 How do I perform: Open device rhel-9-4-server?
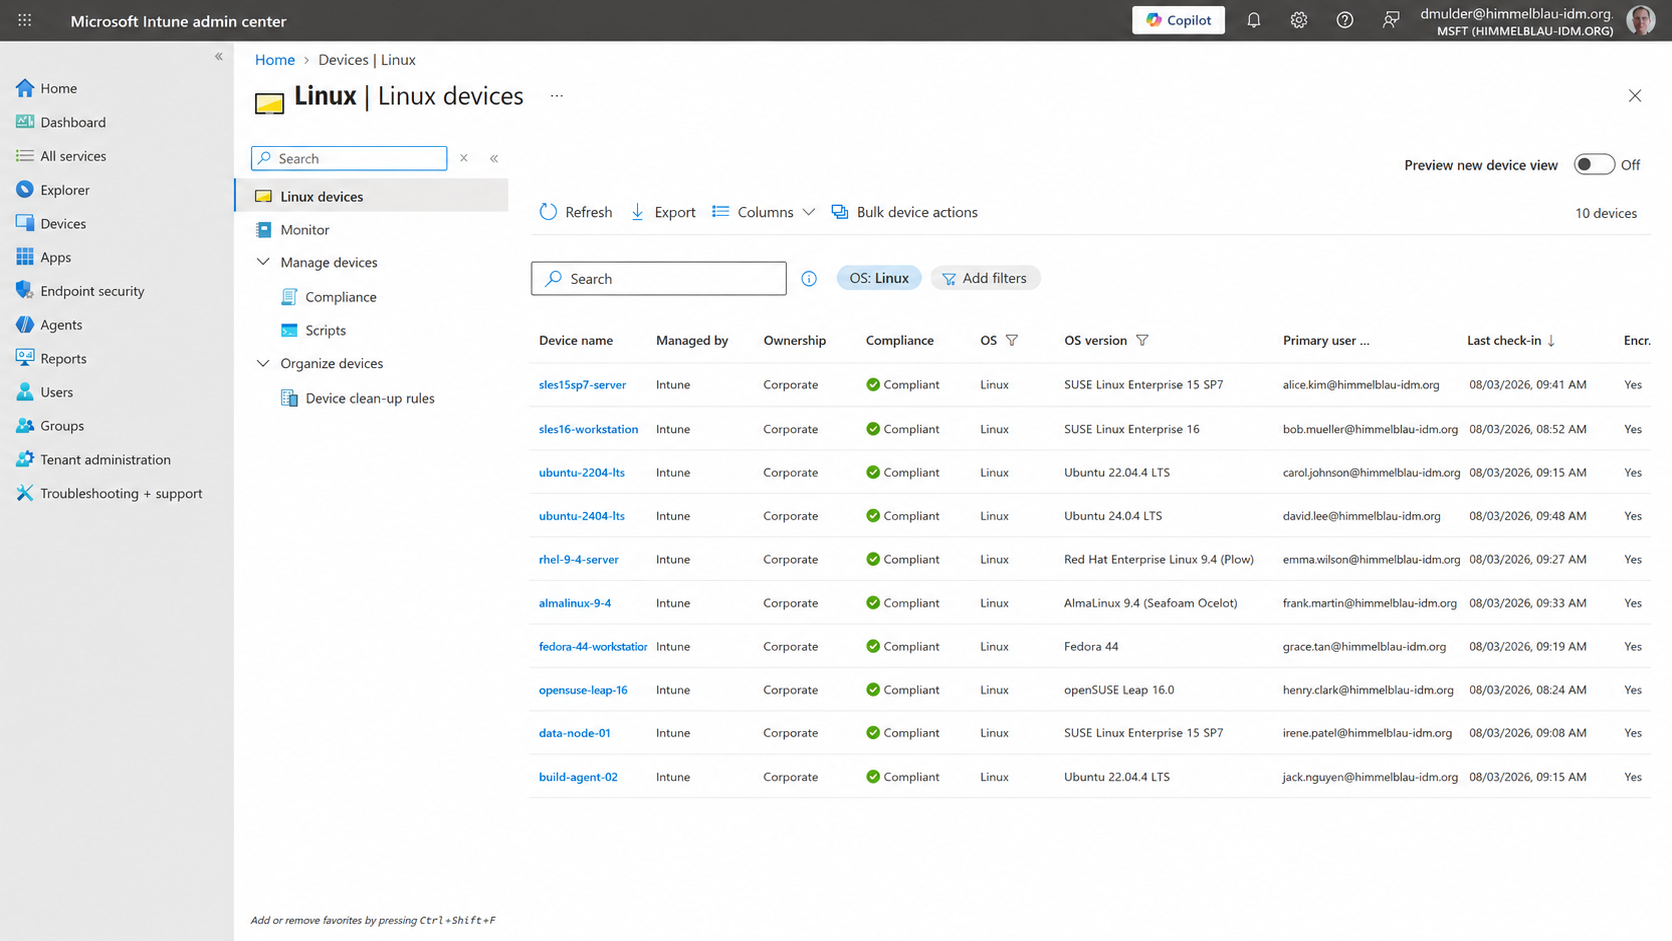(578, 560)
